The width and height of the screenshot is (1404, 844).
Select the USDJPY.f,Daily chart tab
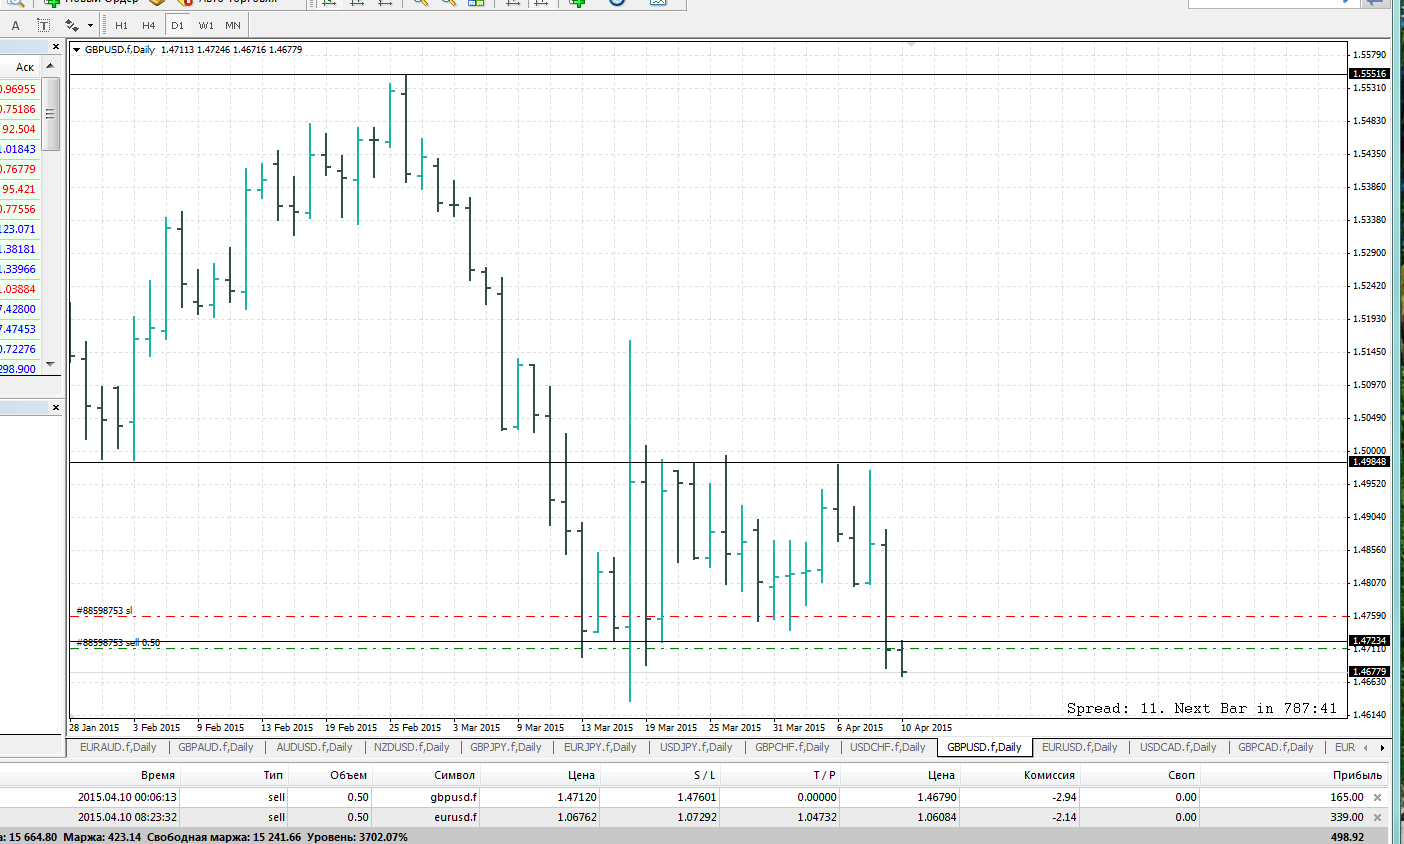point(696,747)
